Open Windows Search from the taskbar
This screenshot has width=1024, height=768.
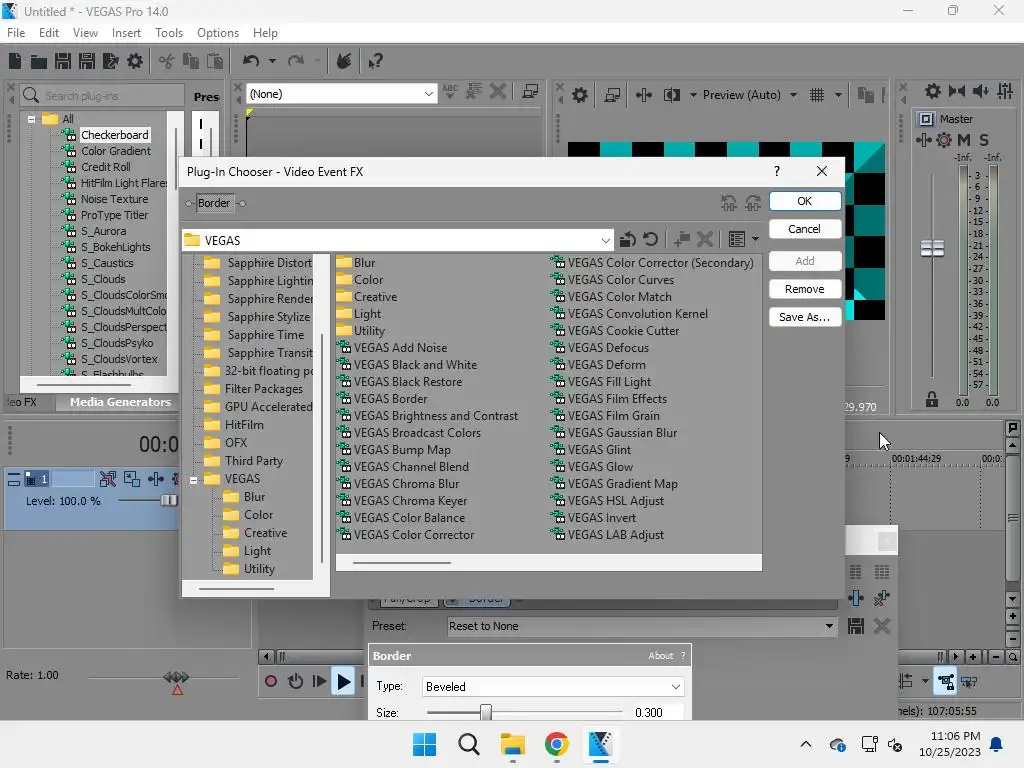(469, 744)
